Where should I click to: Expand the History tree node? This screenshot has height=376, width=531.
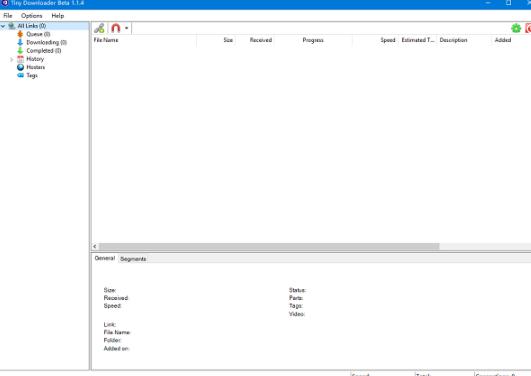pyautogui.click(x=12, y=59)
